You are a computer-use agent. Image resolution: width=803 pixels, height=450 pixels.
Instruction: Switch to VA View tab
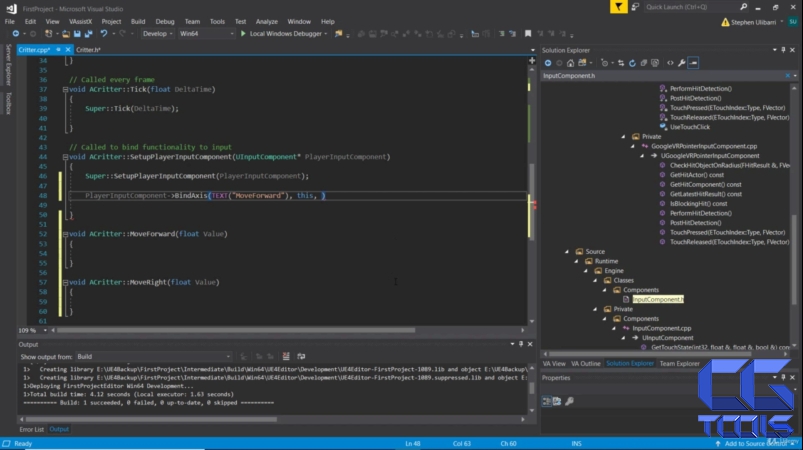pyautogui.click(x=554, y=363)
